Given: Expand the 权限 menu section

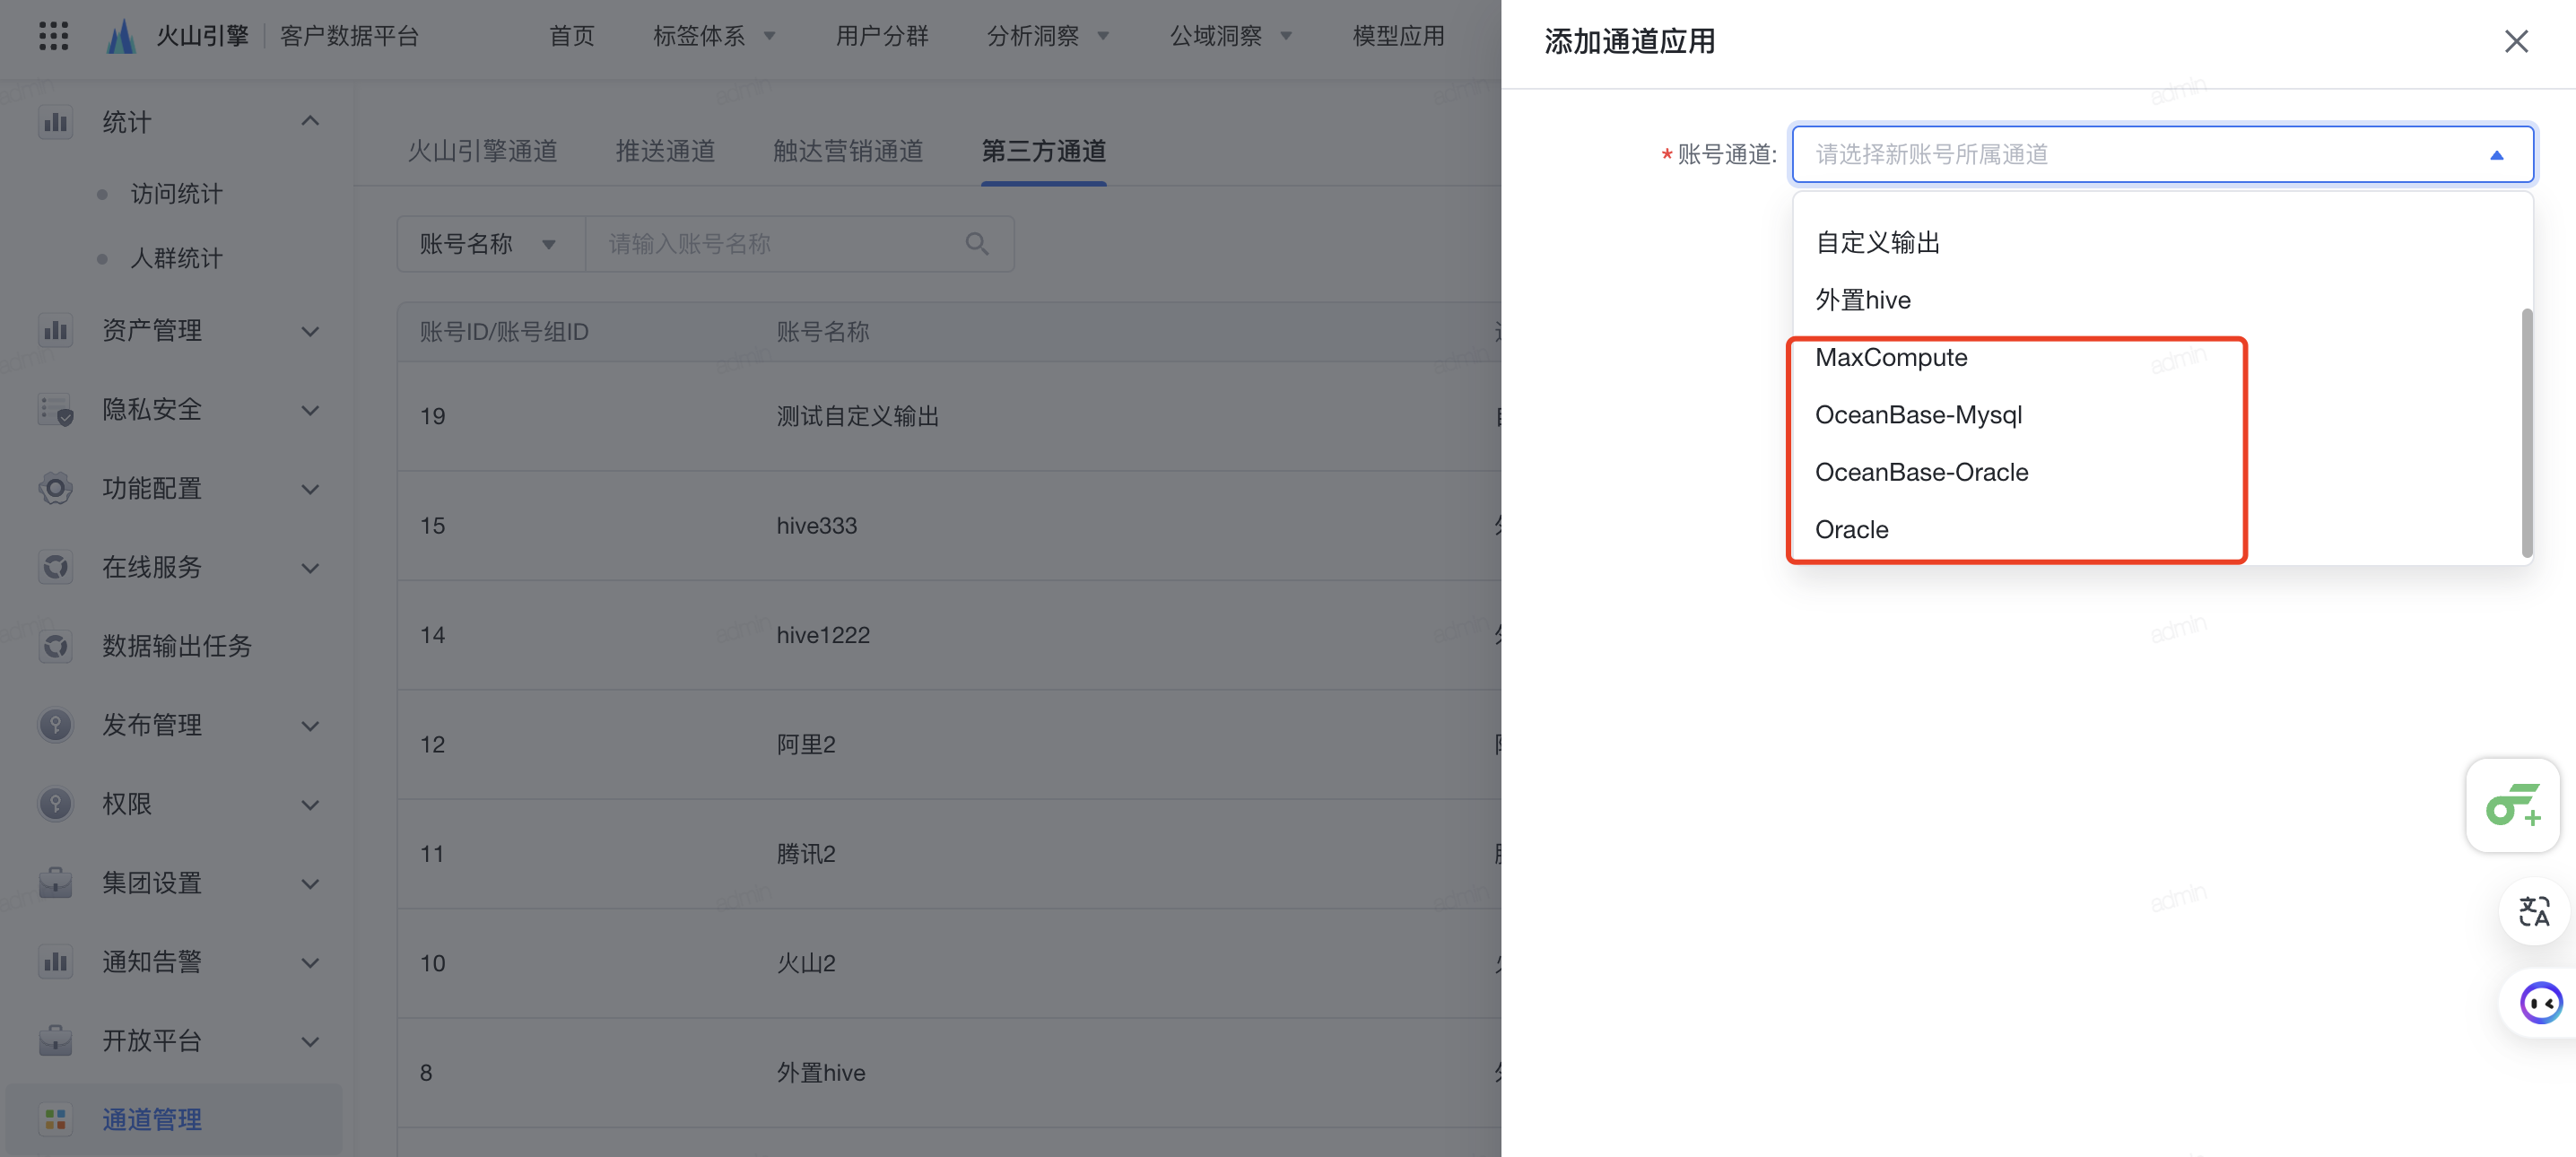Looking at the screenshot, I should pos(310,804).
